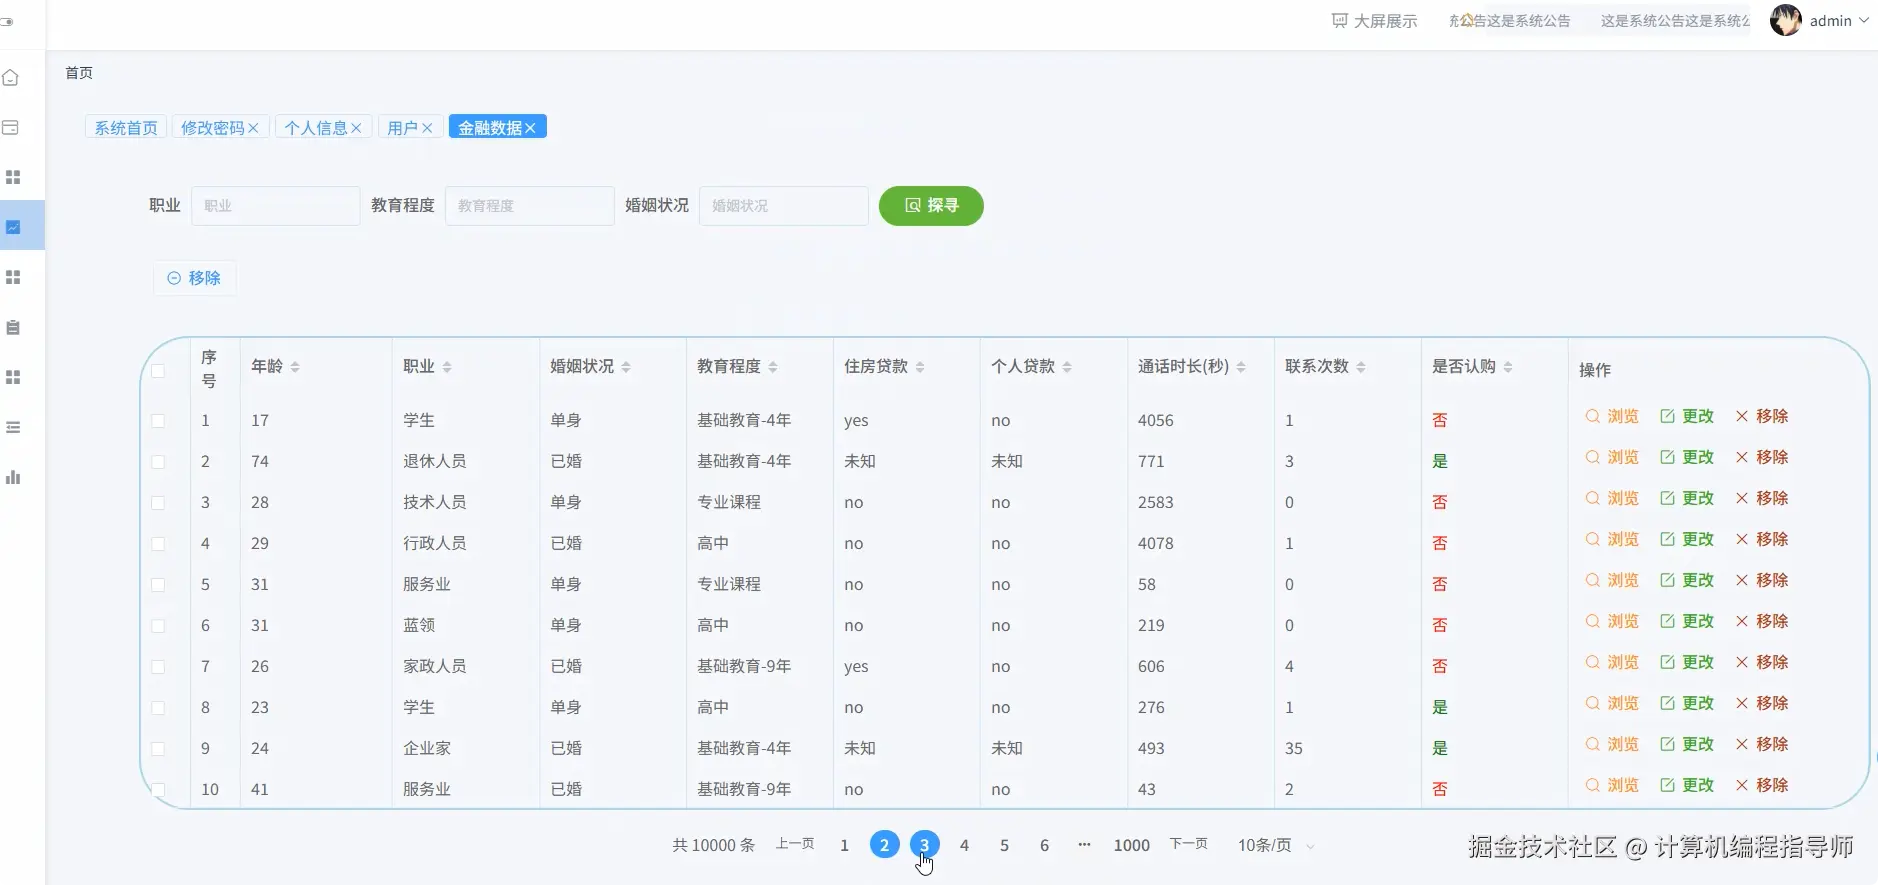1878x885 pixels.
Task: Sort by 通话时长(秒) column arrows
Action: click(x=1241, y=367)
